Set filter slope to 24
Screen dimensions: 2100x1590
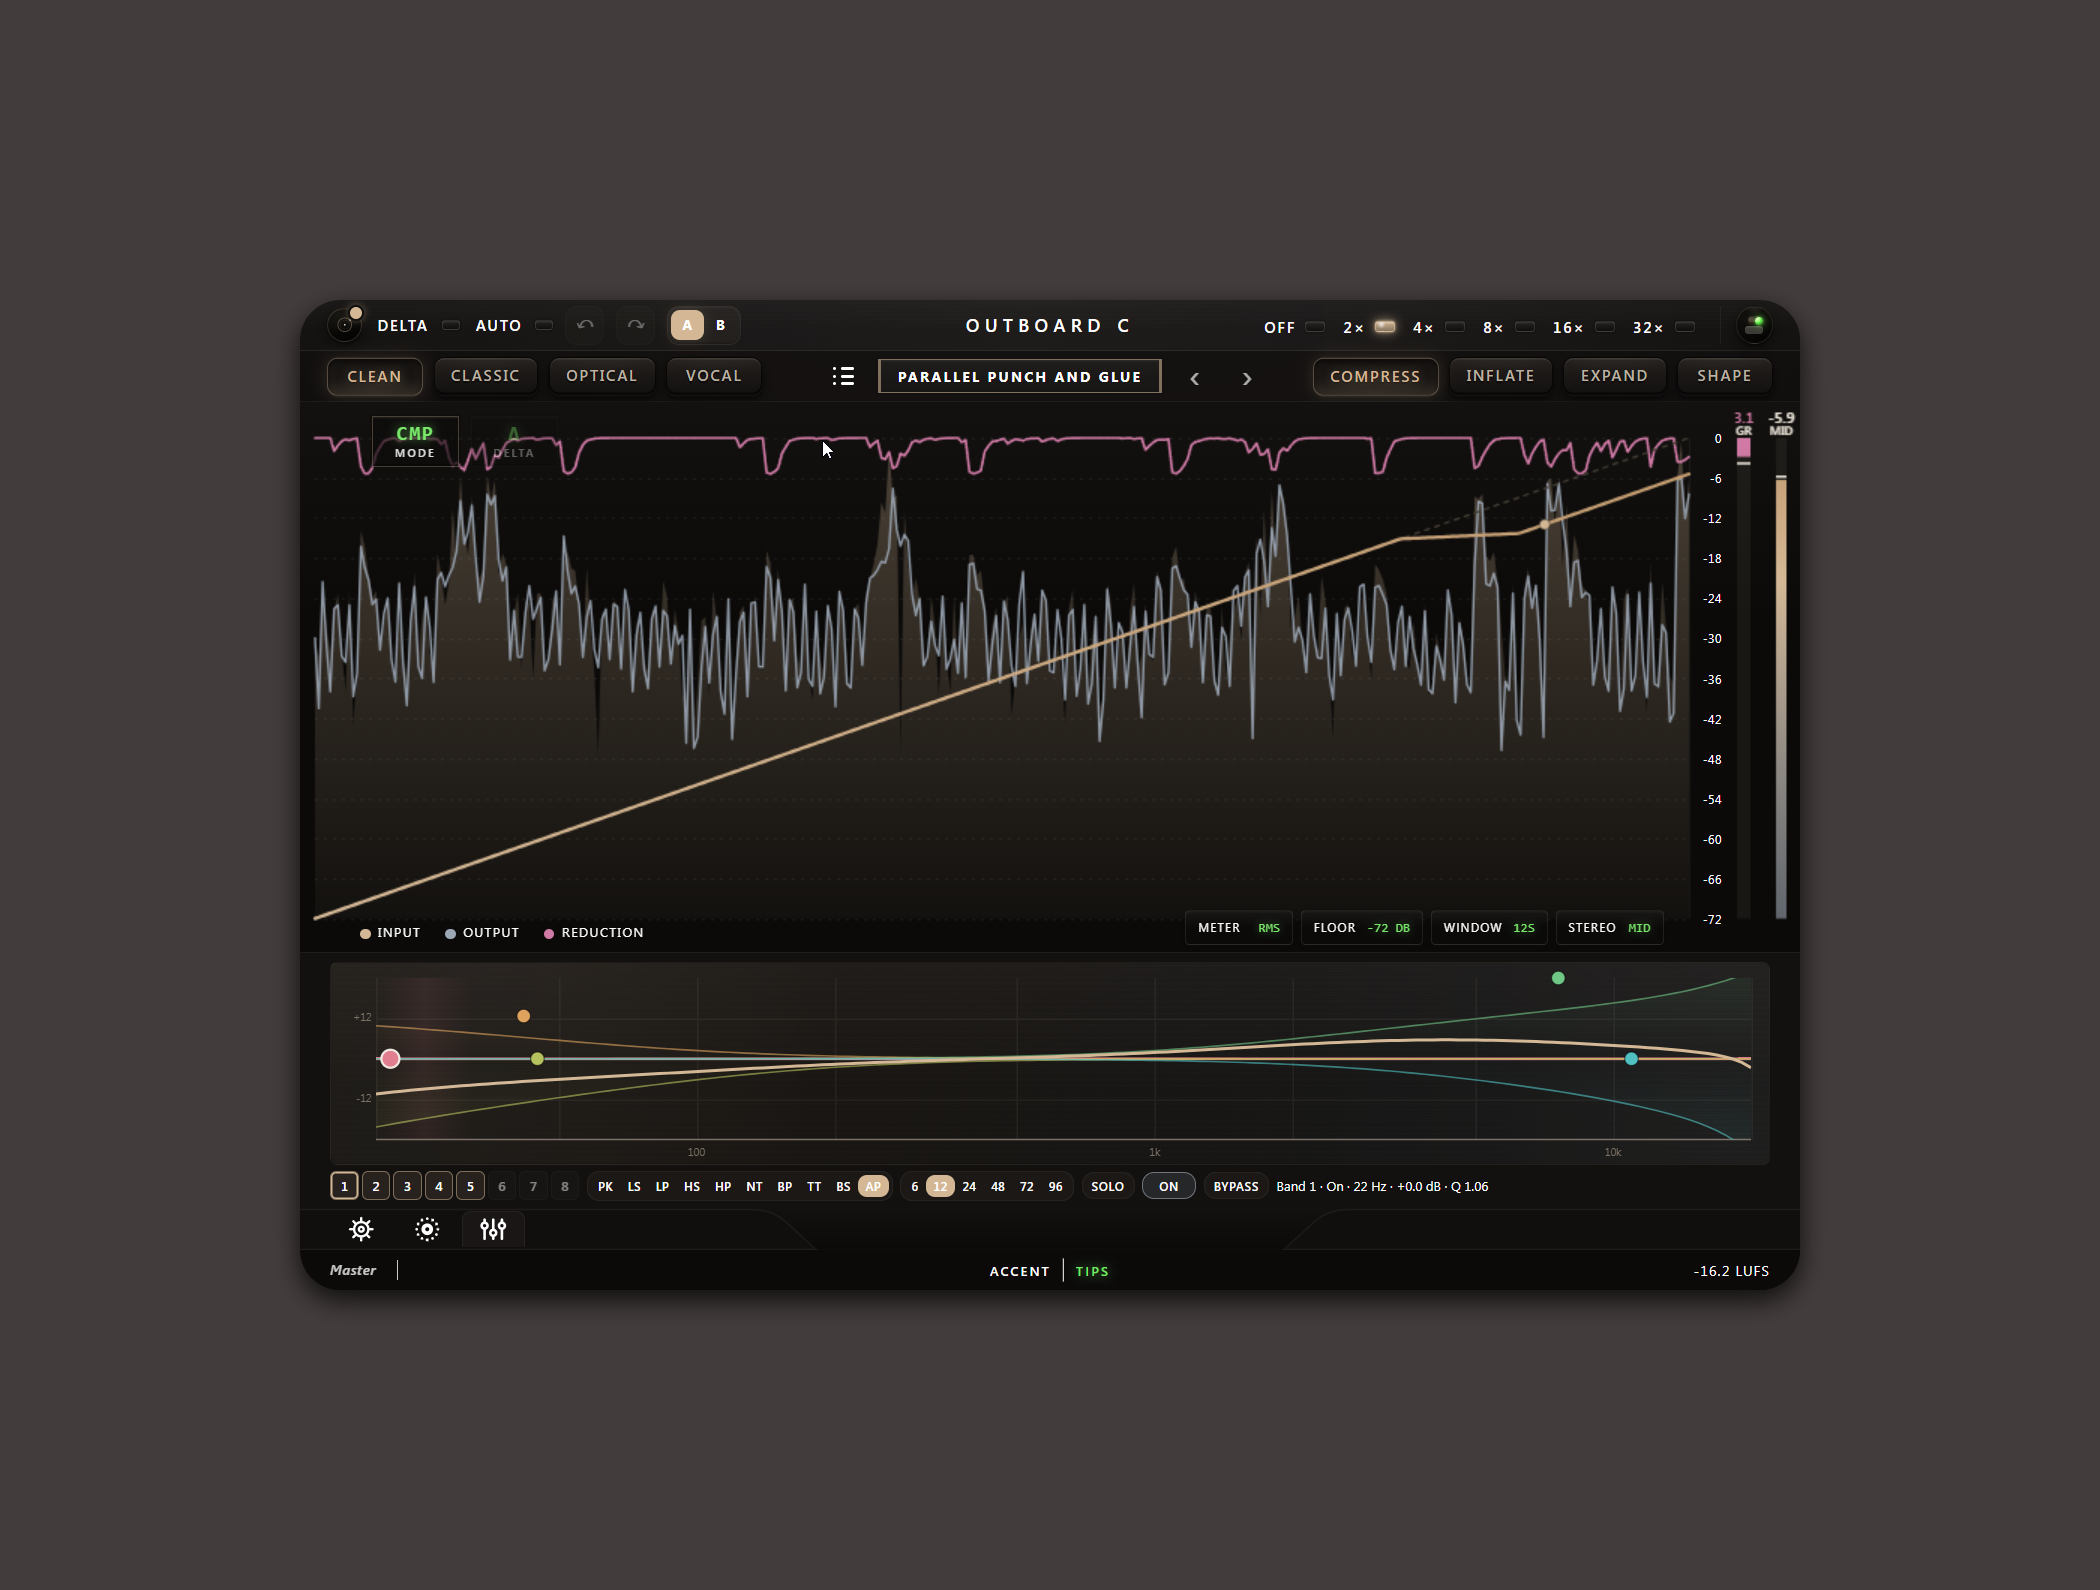coord(969,1186)
